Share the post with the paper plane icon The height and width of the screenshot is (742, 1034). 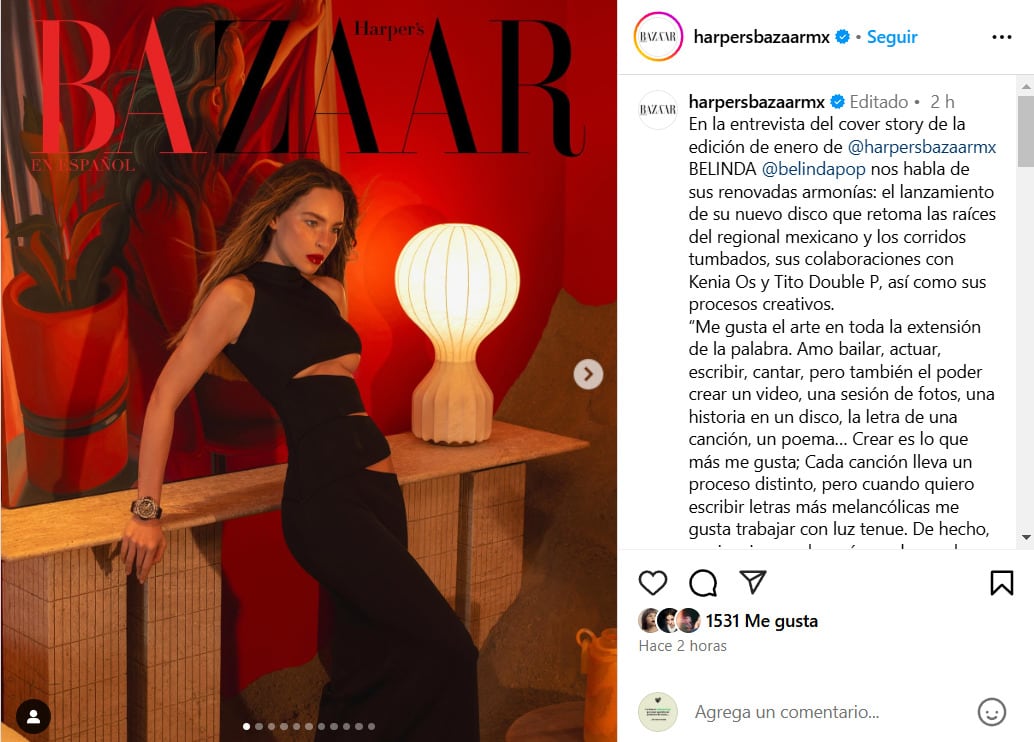[752, 581]
